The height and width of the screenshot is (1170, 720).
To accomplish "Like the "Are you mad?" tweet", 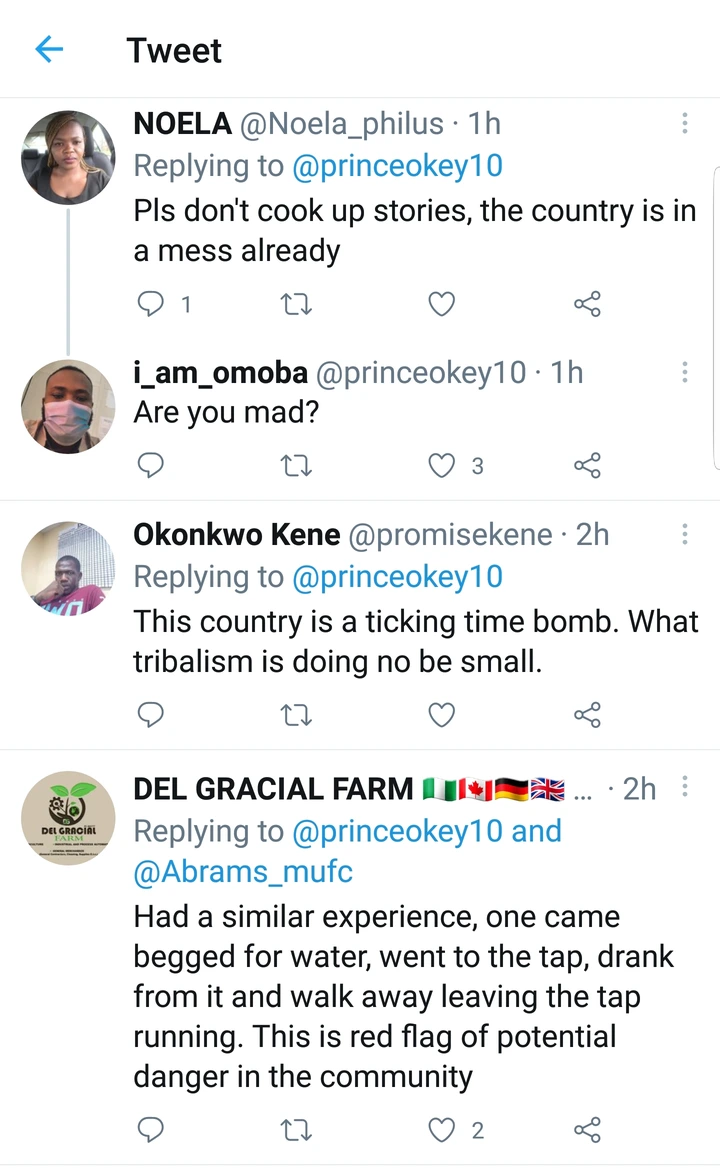I will pos(441,465).
